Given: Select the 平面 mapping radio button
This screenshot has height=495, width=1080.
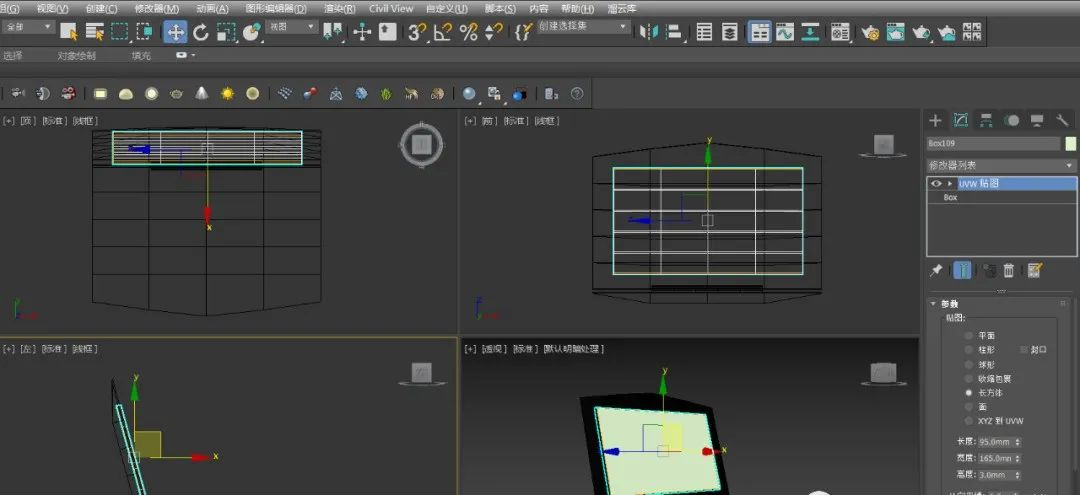Looking at the screenshot, I should tap(968, 335).
